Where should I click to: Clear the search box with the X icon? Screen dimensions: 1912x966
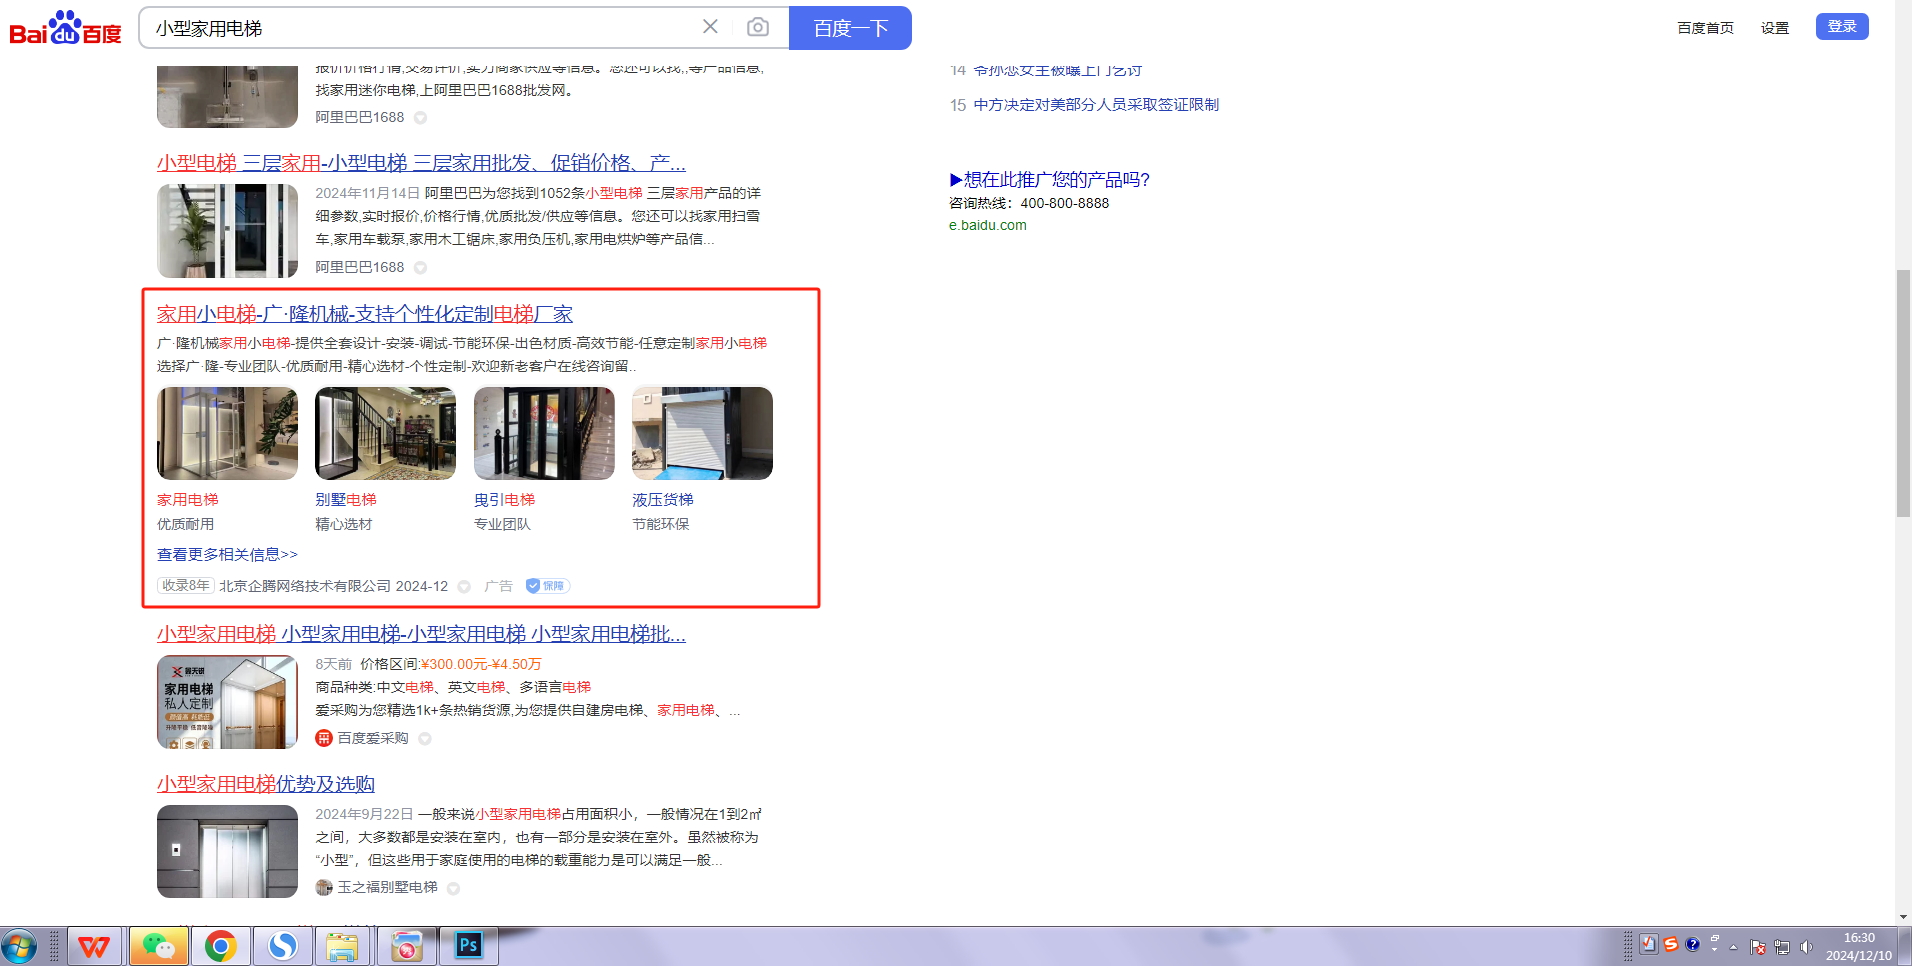click(x=710, y=27)
